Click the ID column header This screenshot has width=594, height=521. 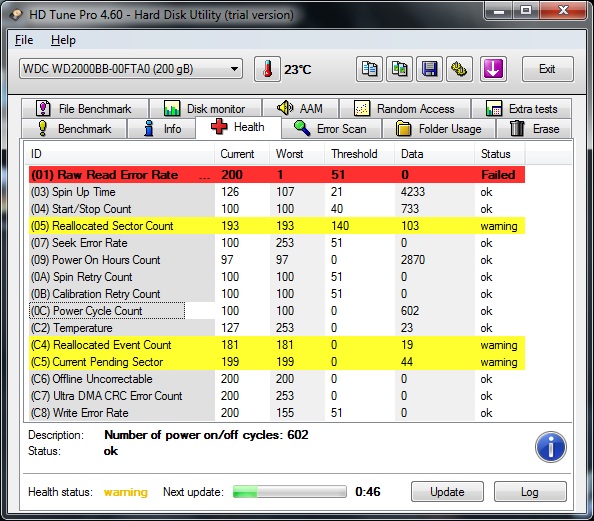(x=119, y=154)
